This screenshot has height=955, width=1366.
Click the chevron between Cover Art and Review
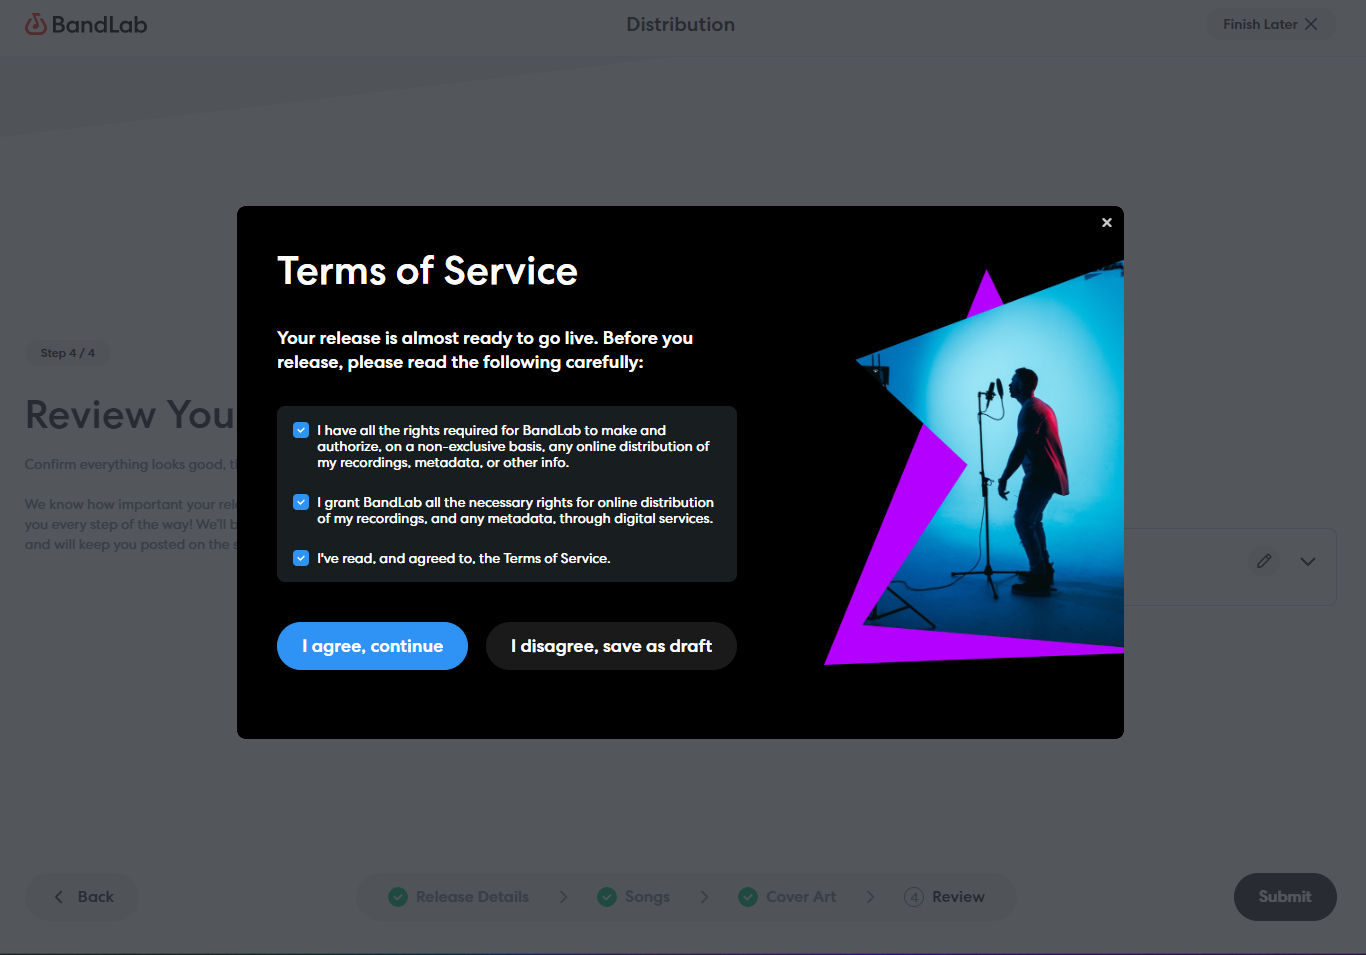point(870,897)
